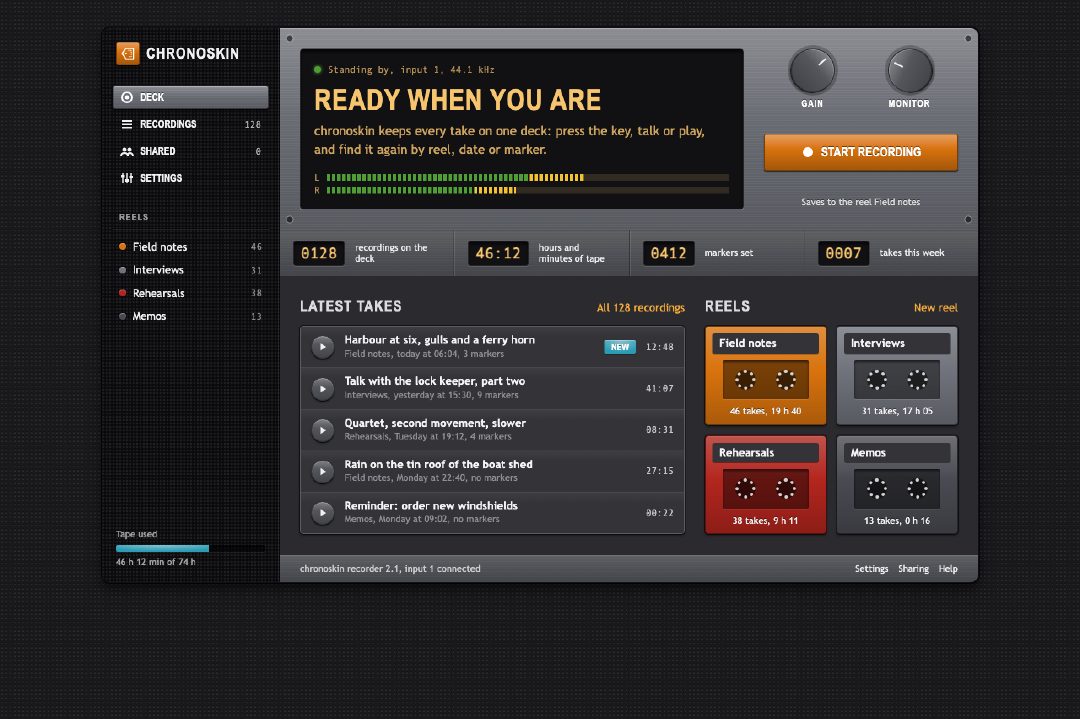1080x719 pixels.
Task: Go to Shared recordings
Action: 191,151
